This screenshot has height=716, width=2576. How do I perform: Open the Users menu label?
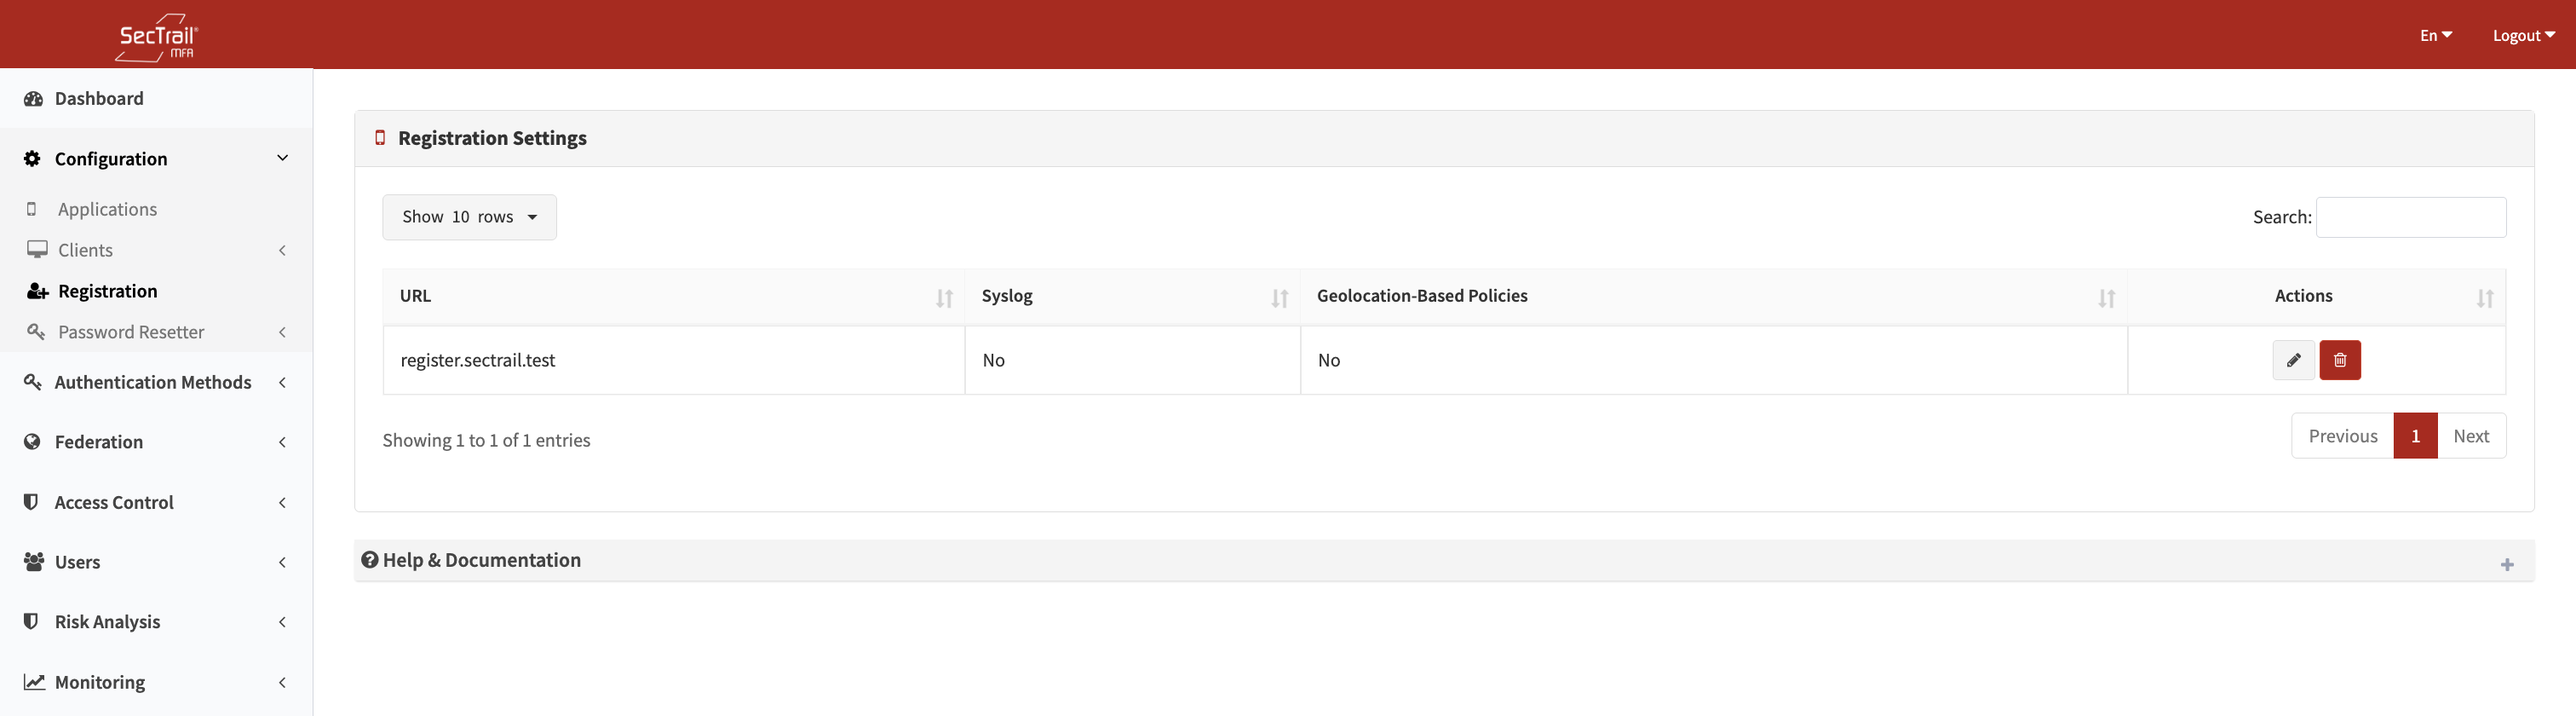coord(77,562)
